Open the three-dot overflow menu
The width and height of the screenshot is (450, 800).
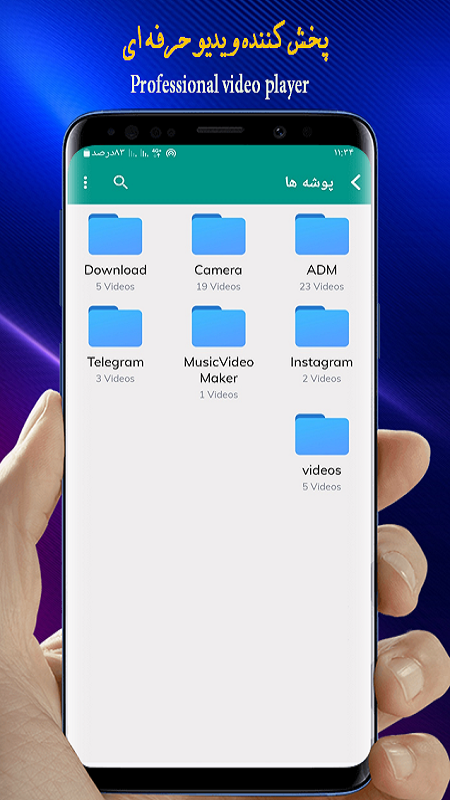(x=85, y=182)
